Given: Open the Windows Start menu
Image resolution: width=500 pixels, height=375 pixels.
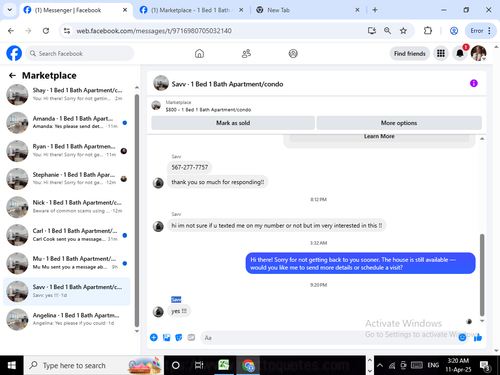Looking at the screenshot, I should 12,365.
